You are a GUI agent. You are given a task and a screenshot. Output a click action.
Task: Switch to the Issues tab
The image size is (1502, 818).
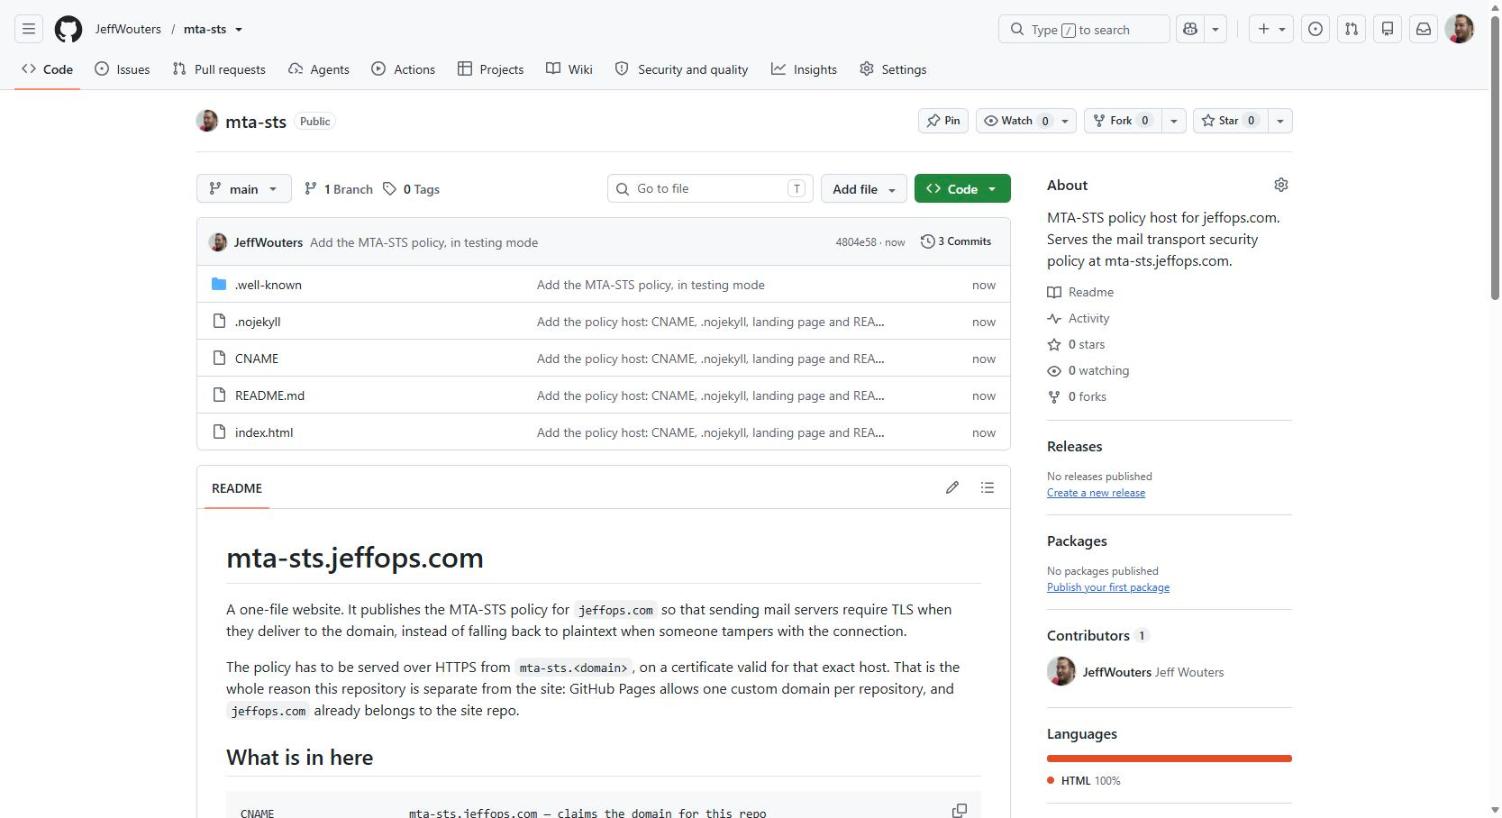[x=122, y=69]
